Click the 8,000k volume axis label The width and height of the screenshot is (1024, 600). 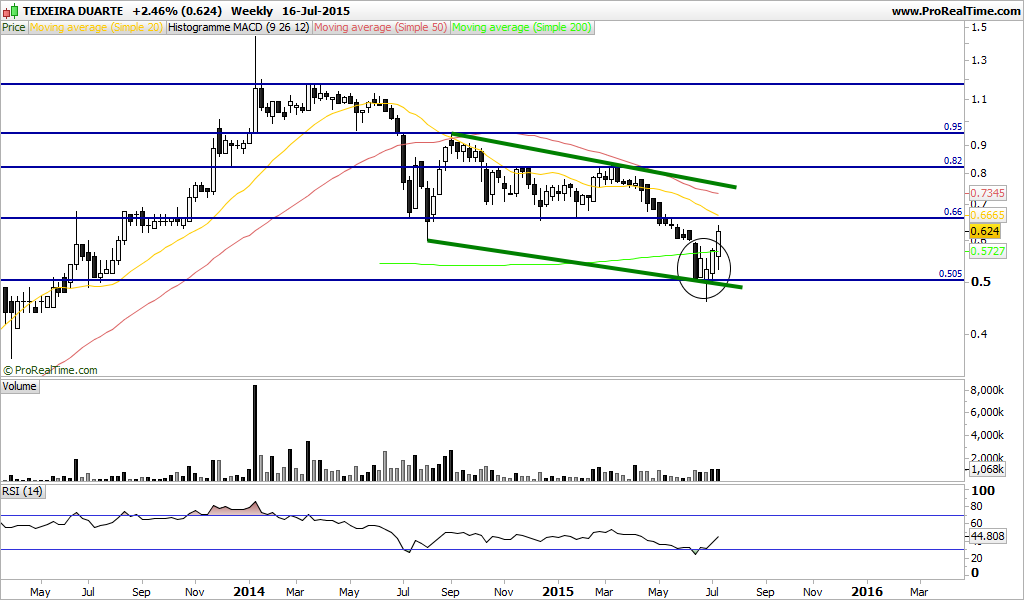point(987,390)
